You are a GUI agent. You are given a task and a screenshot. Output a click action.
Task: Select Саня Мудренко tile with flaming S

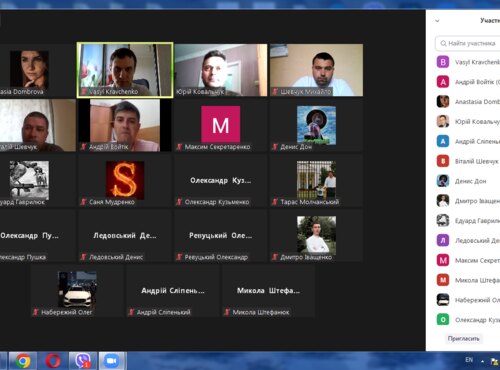click(x=125, y=181)
